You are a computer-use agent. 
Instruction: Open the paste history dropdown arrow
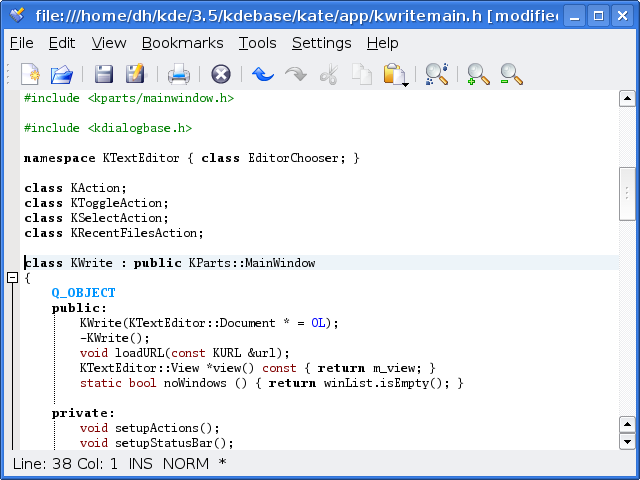click(406, 84)
